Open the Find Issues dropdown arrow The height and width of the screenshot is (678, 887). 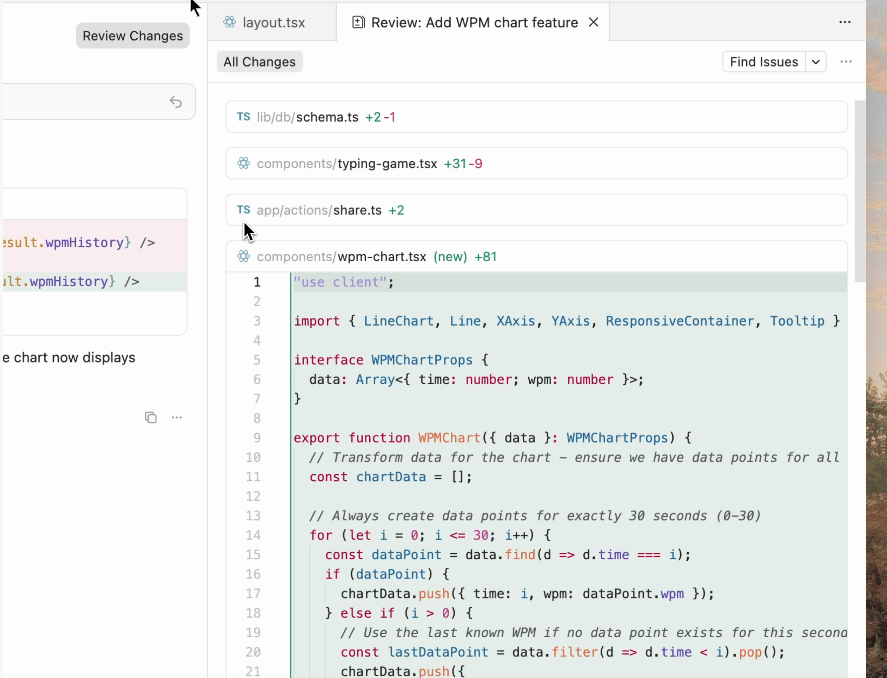816,62
